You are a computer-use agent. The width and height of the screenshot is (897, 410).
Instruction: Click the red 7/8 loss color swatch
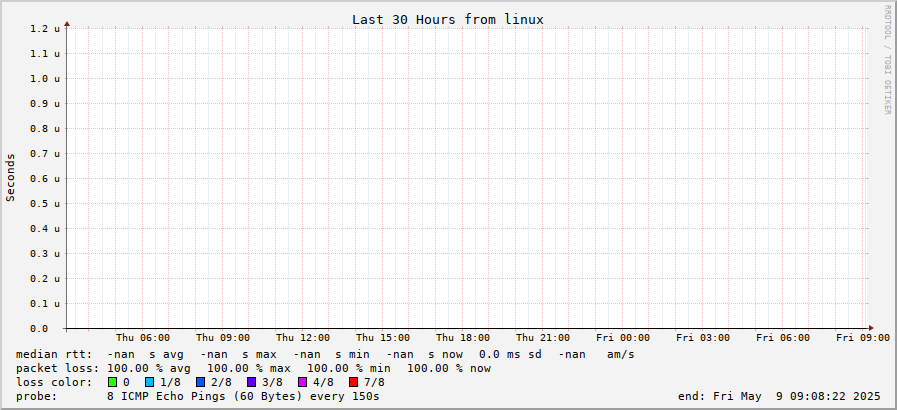[353, 382]
